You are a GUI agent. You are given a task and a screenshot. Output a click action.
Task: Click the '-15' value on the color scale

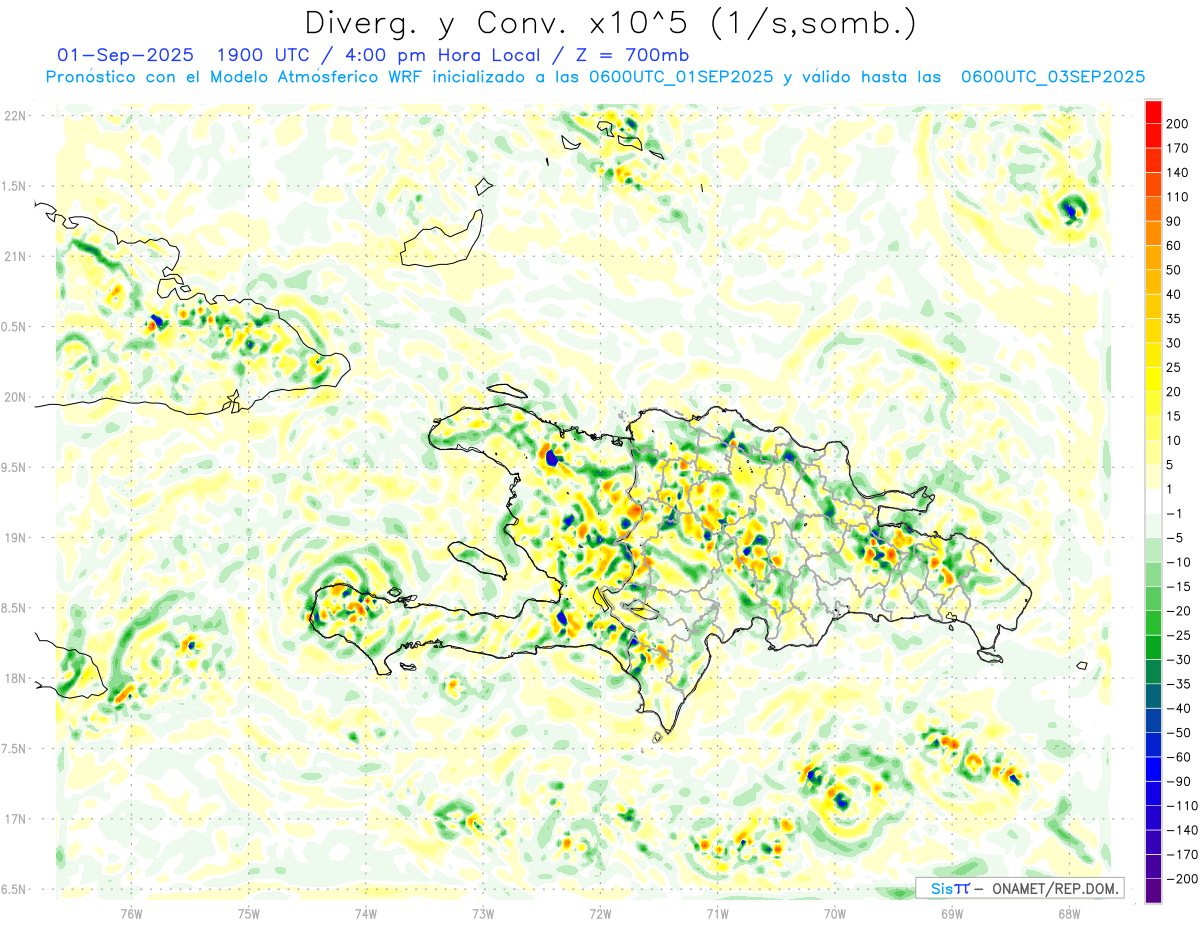1178,587
